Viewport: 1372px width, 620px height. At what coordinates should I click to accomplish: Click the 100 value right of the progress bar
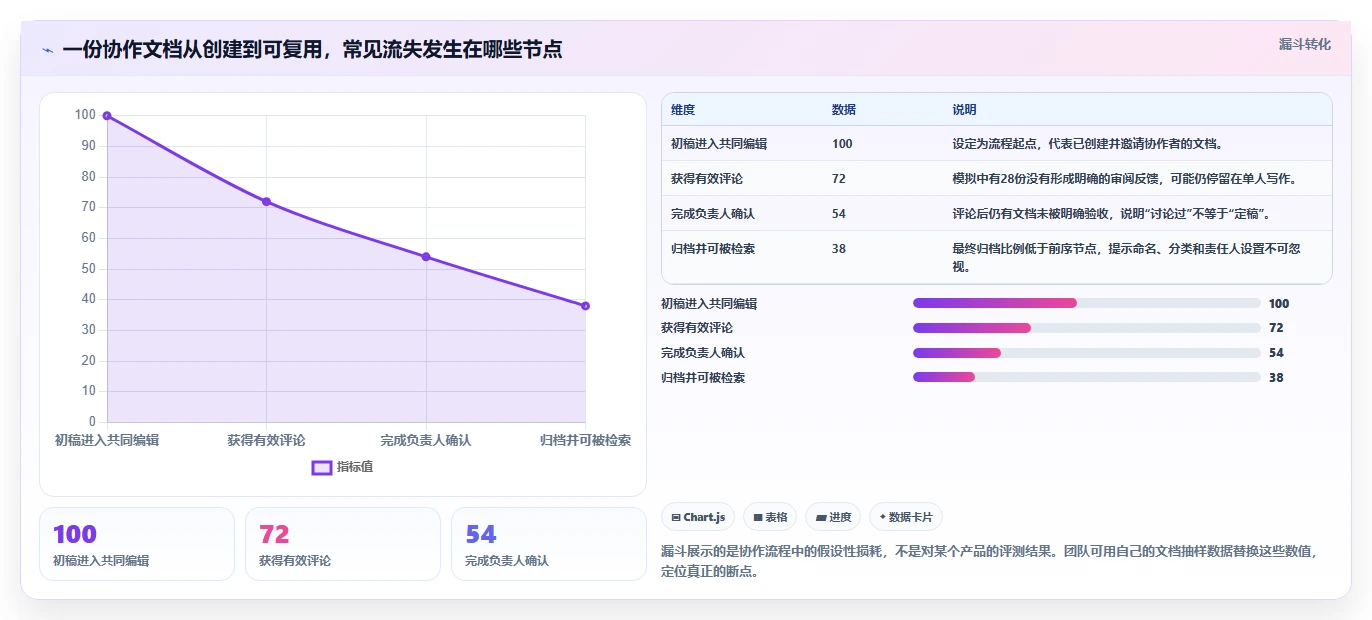1279,304
